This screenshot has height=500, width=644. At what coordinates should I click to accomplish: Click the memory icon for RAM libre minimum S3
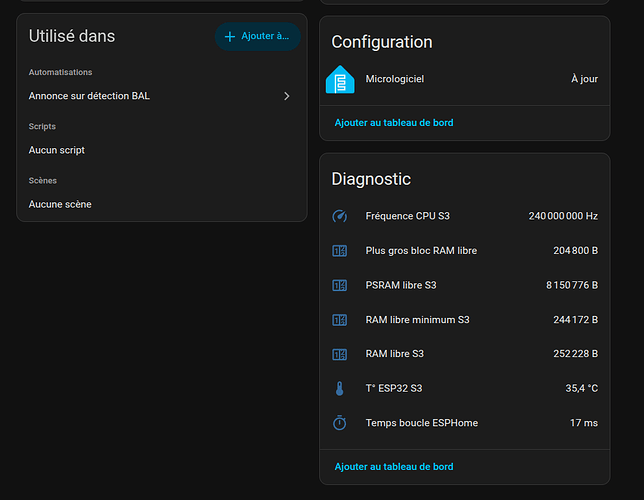340,320
